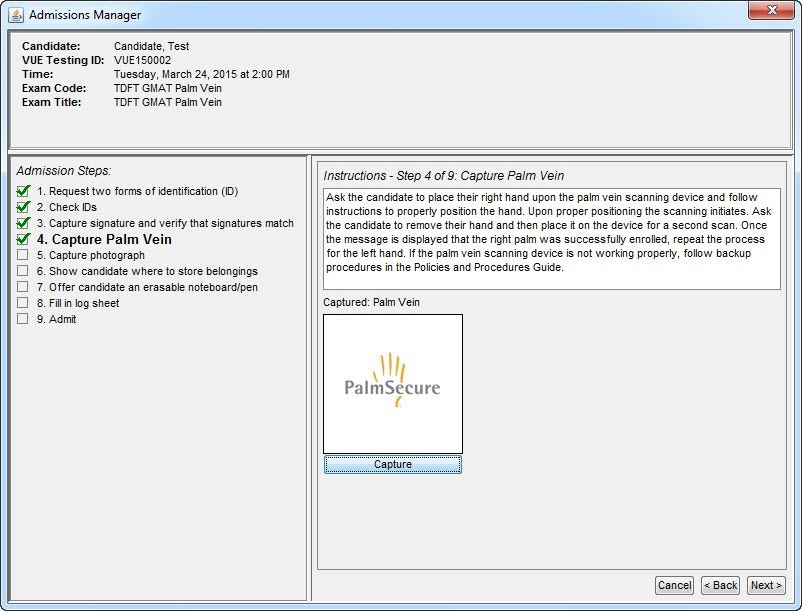Check Show candidate where to store belongings

[x=23, y=270]
